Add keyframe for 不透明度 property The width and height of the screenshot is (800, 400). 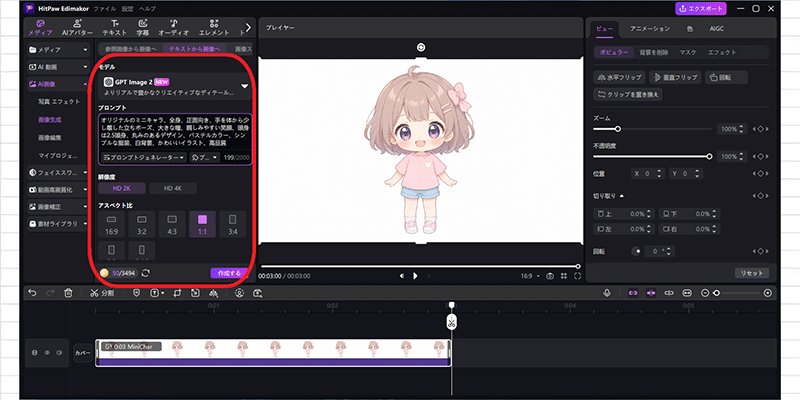click(x=760, y=157)
